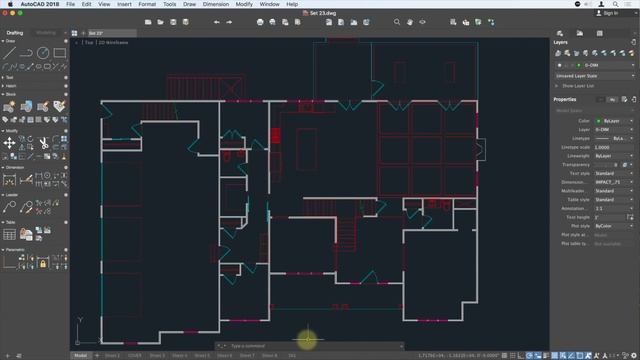
Task: Choose the Trim scissors tool
Action: (x=43, y=143)
